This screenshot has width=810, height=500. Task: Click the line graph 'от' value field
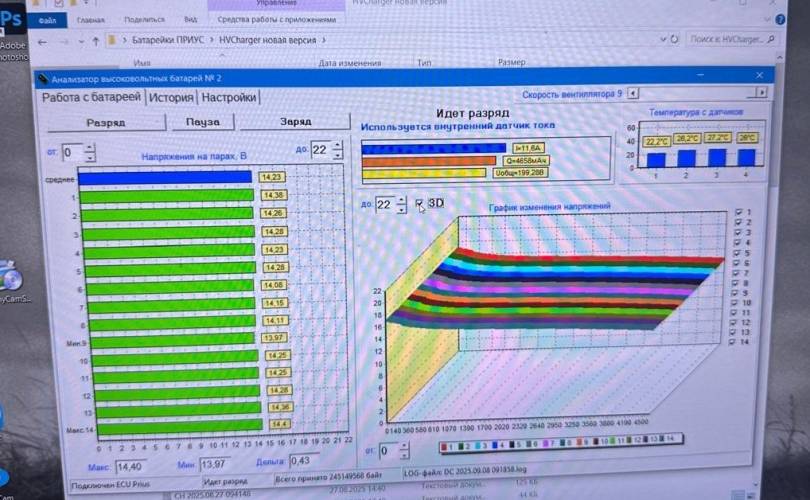(x=389, y=451)
